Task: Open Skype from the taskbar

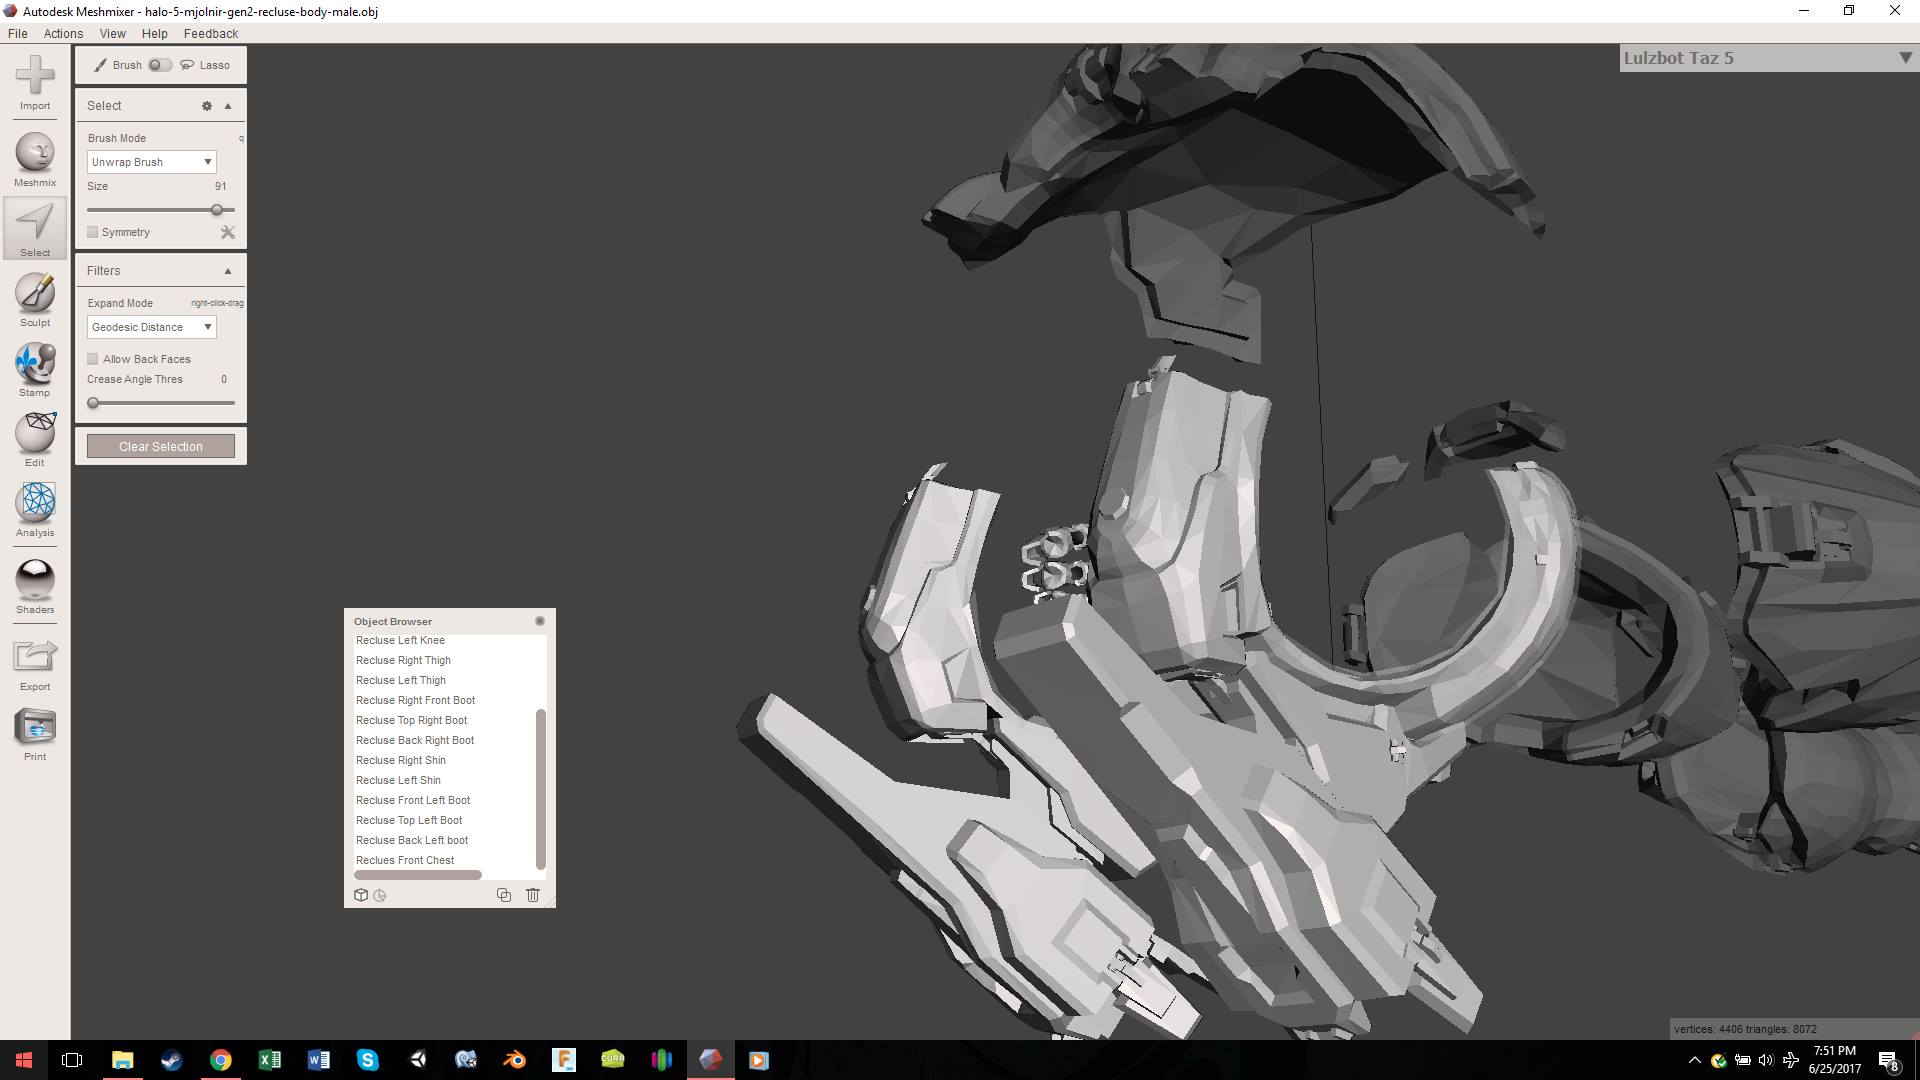Action: (367, 1060)
